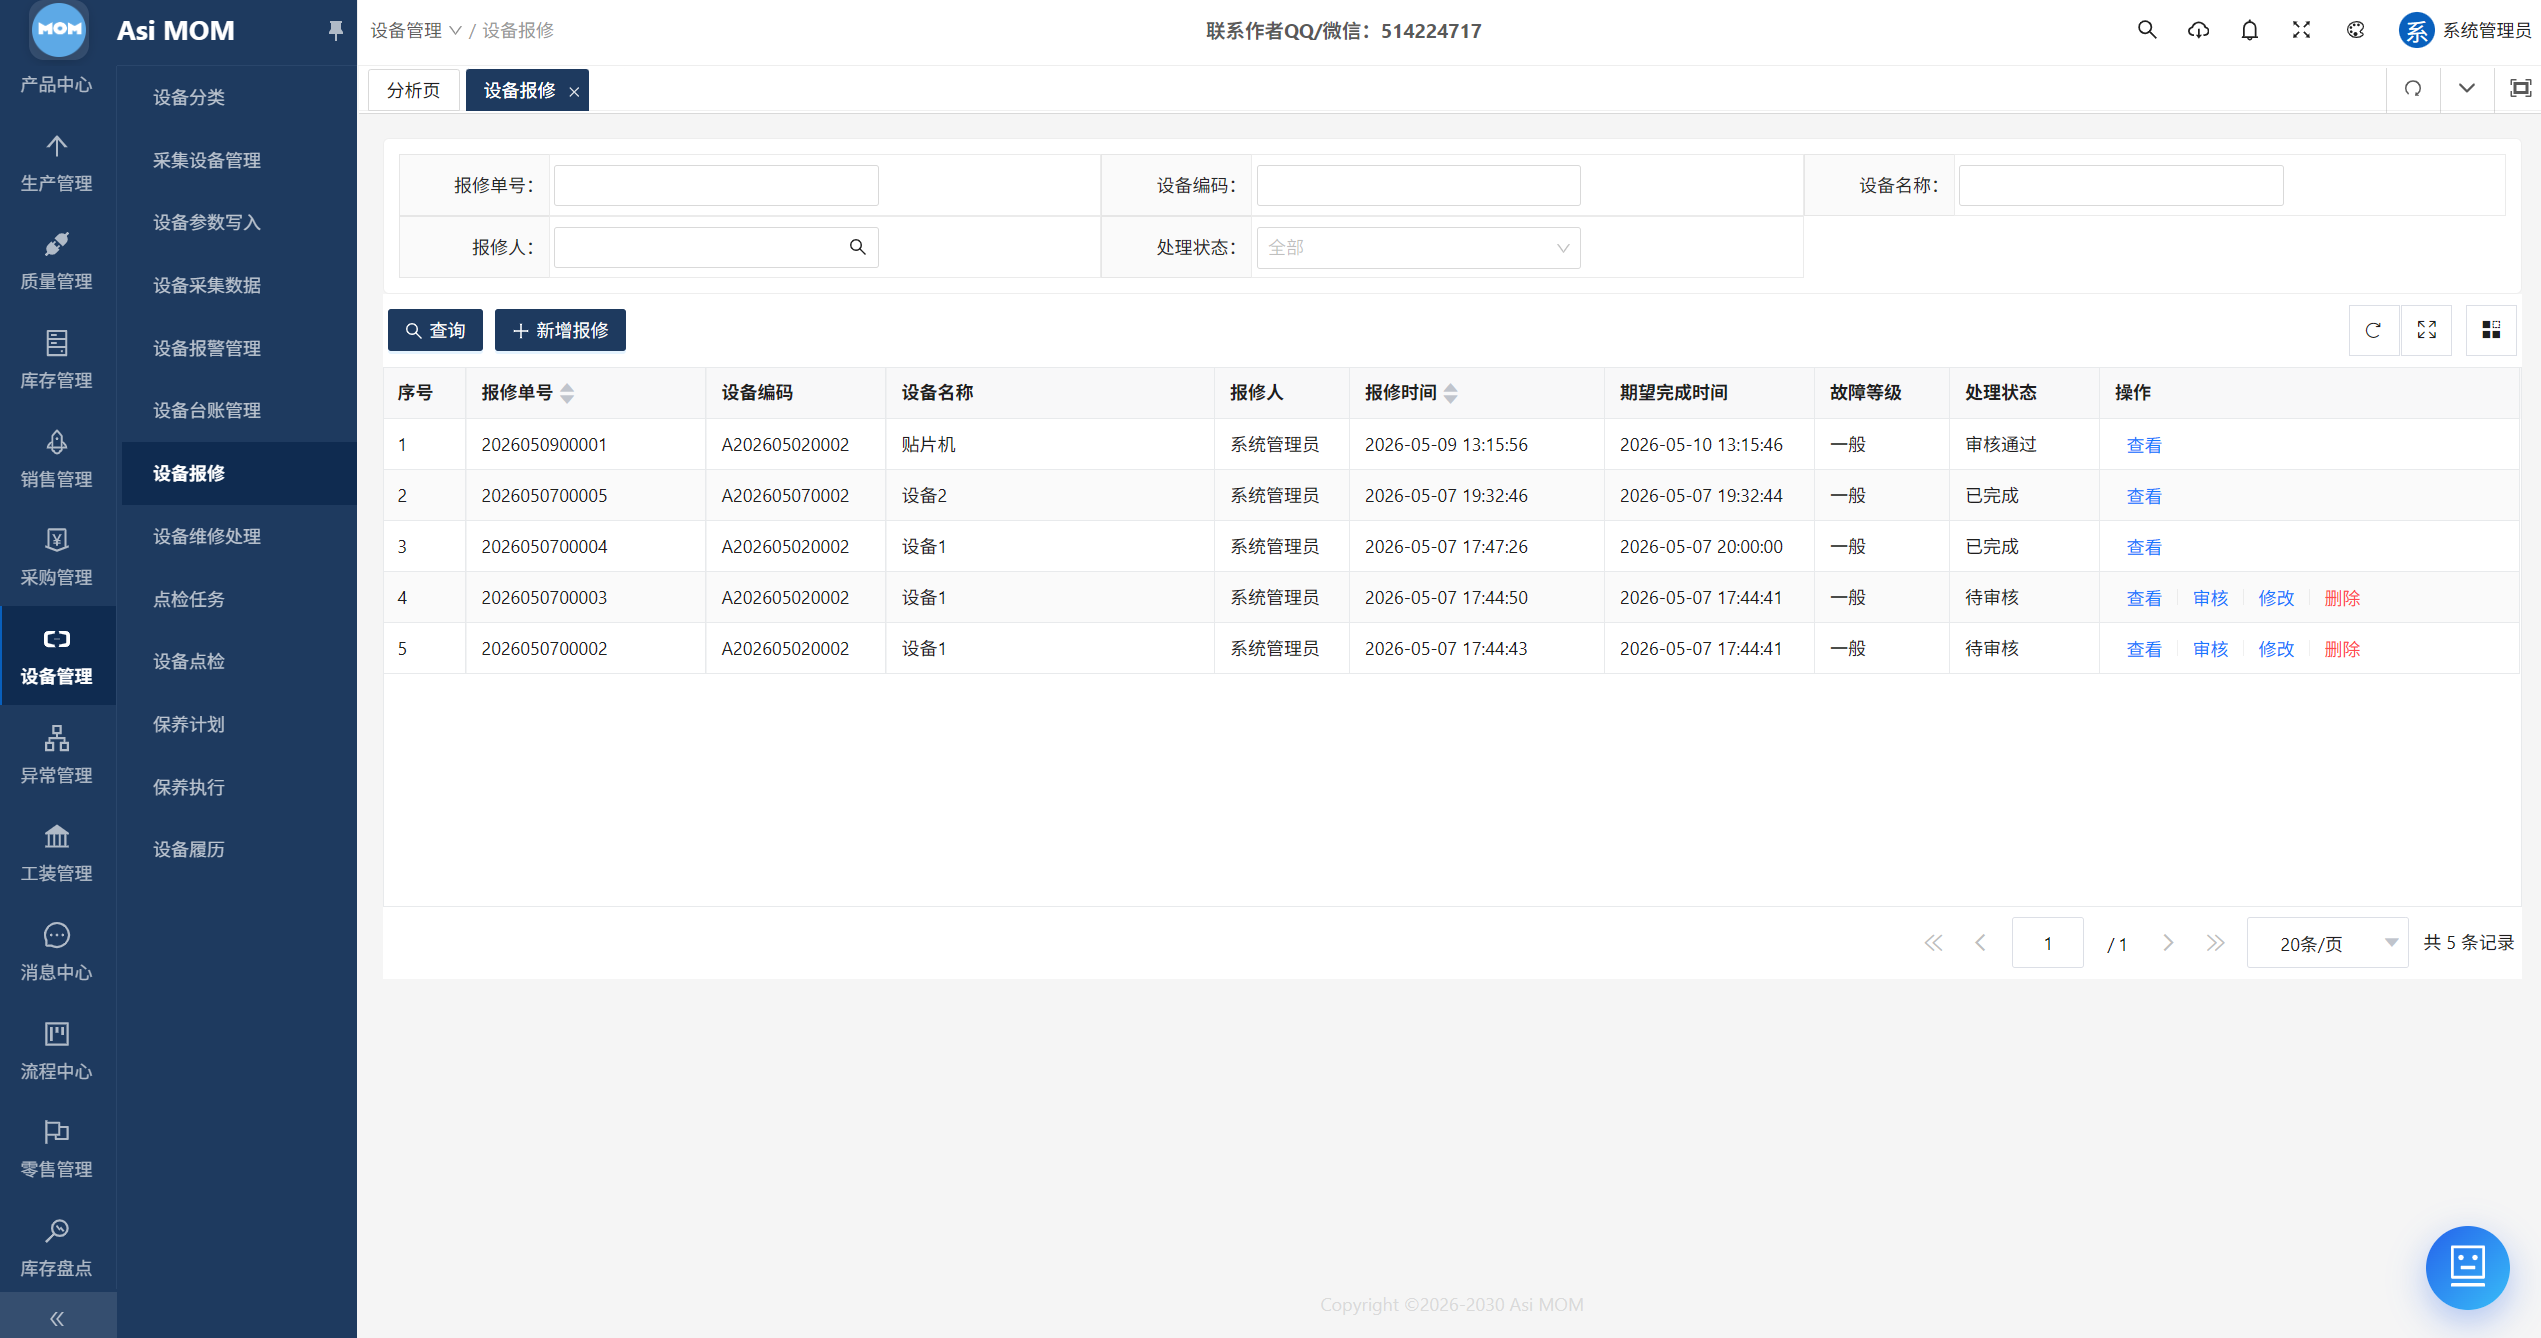Open the 流程中心 sidebar module
This screenshot has width=2541, height=1338.
point(57,1052)
